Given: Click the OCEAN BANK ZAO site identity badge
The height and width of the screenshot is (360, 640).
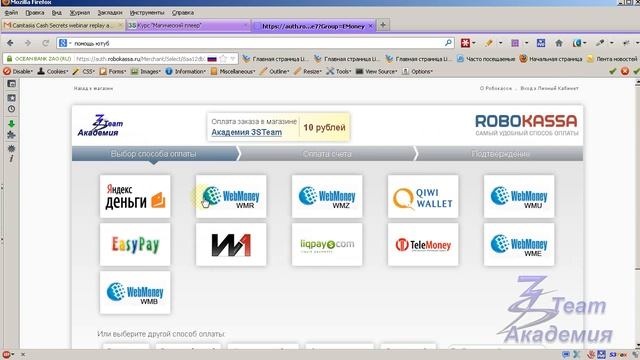Looking at the screenshot, I should tap(39, 59).
